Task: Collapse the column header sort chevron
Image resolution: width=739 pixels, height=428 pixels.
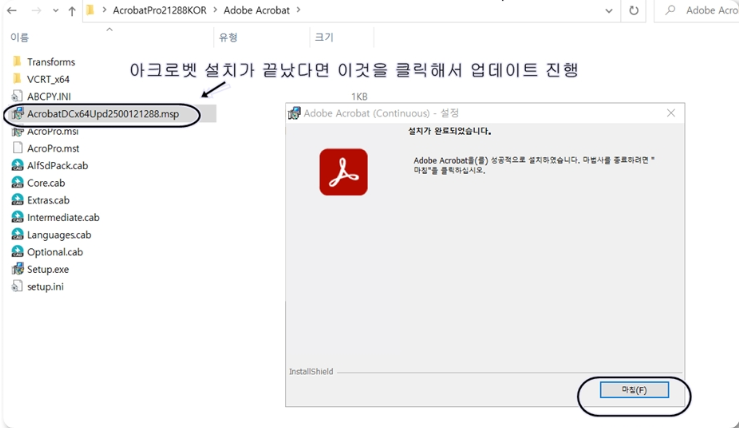Action: point(109,29)
